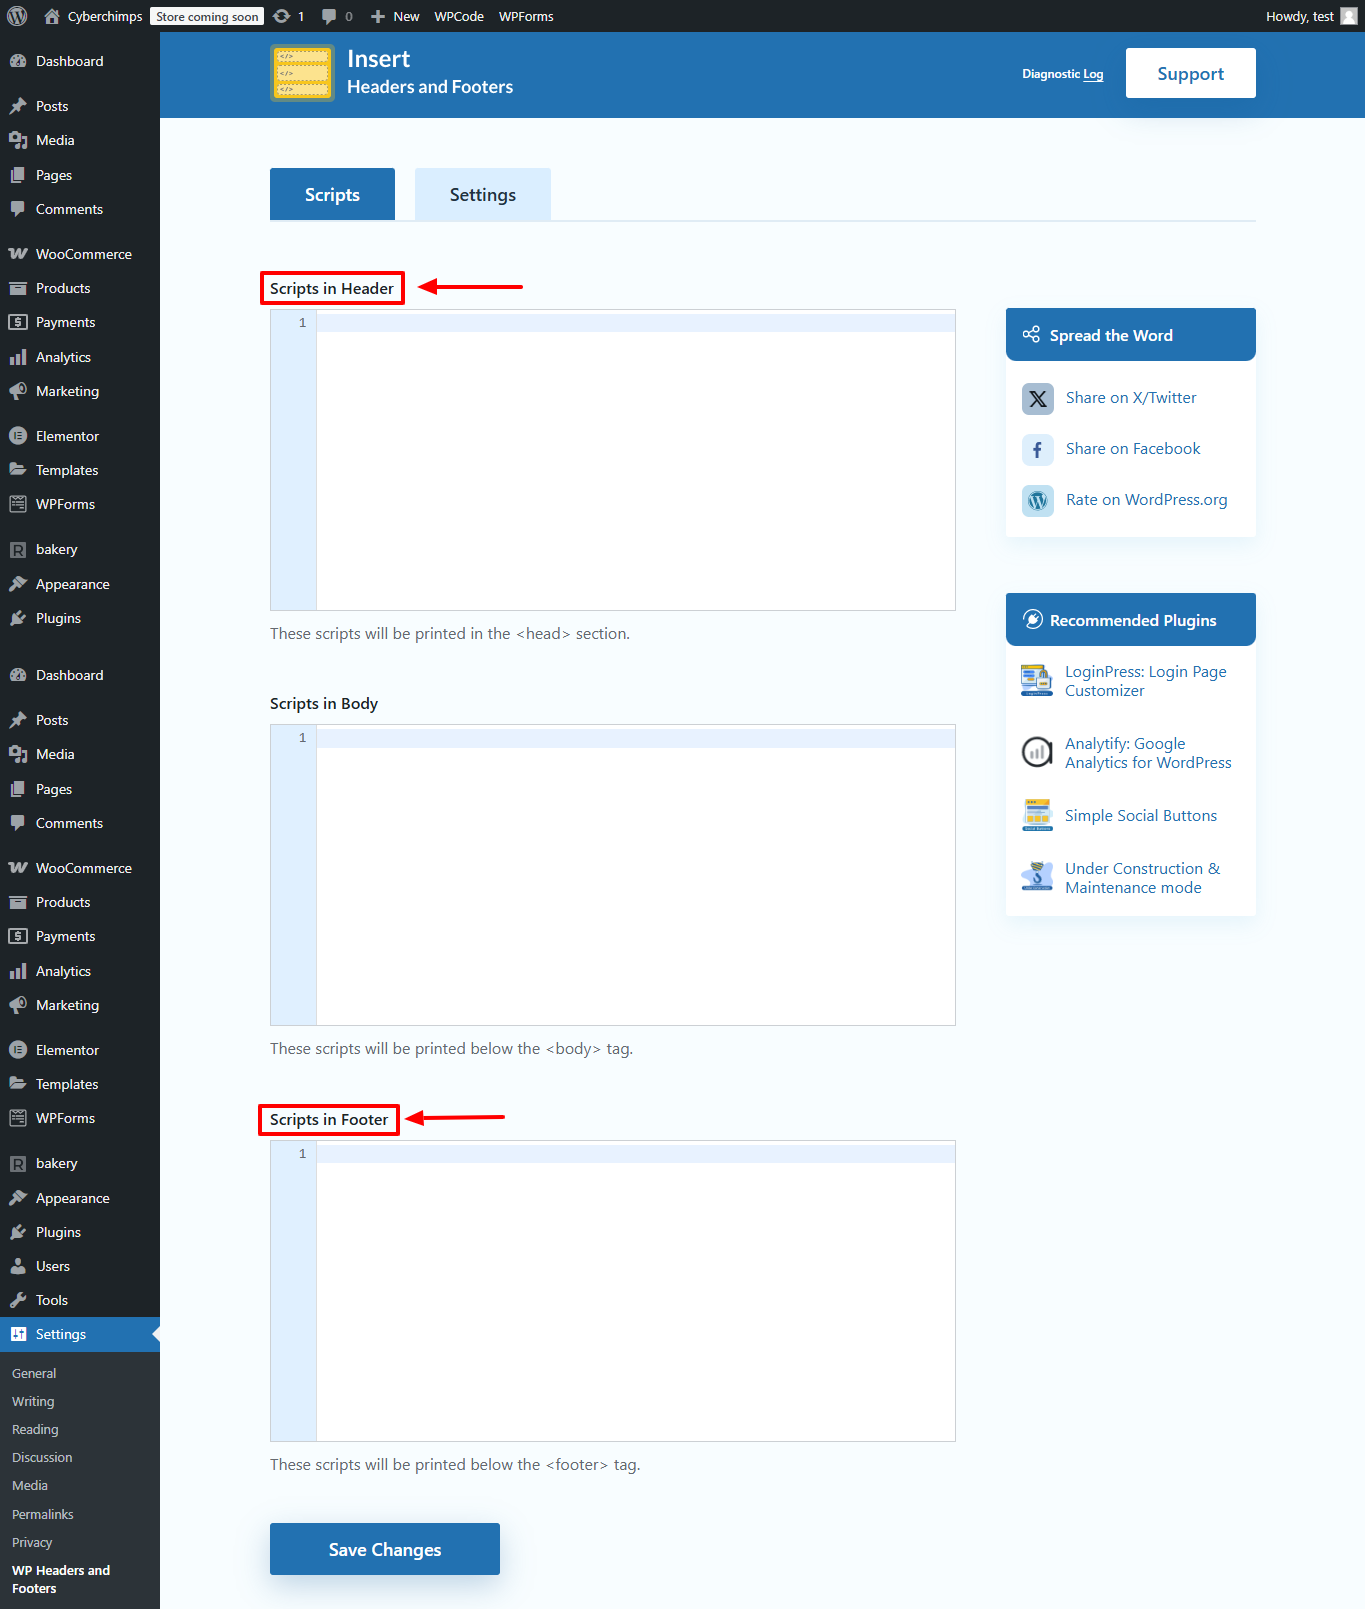Open Writing settings submenu
The image size is (1365, 1609).
(33, 1401)
